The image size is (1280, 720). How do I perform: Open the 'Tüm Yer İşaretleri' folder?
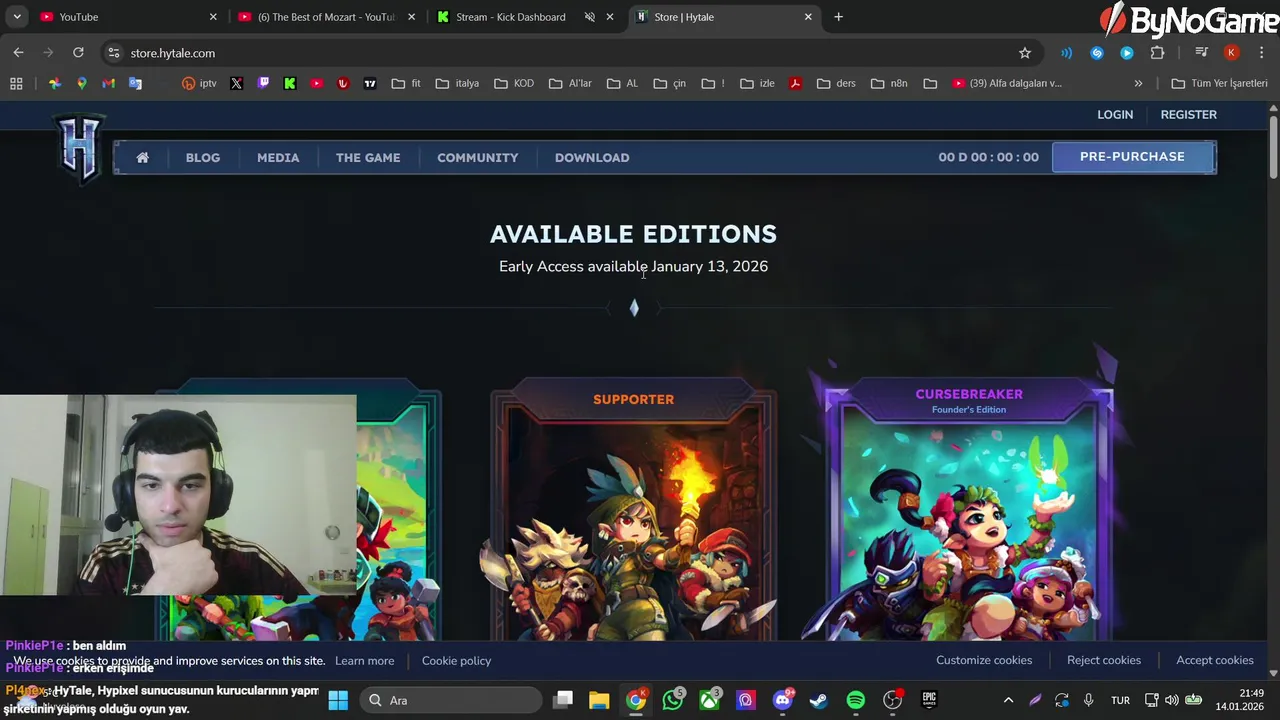[1219, 83]
